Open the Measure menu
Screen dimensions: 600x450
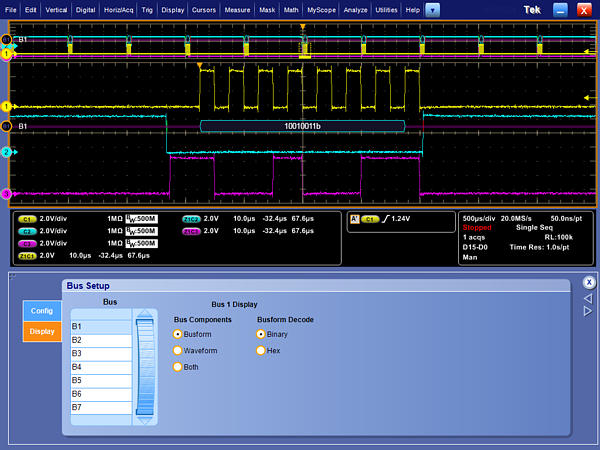(x=237, y=9)
